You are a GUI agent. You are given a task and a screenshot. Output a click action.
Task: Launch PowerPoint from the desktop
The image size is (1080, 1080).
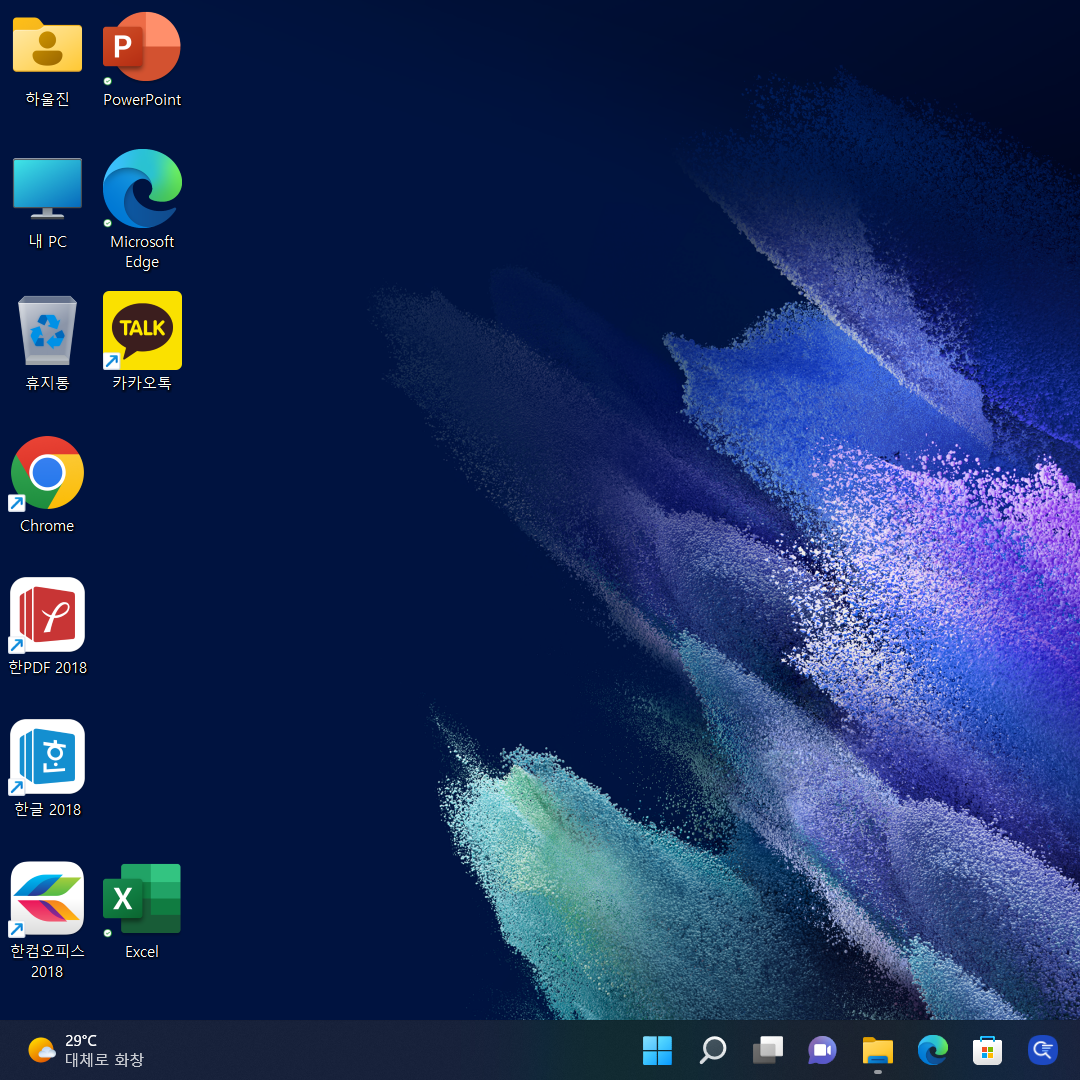[x=142, y=46]
